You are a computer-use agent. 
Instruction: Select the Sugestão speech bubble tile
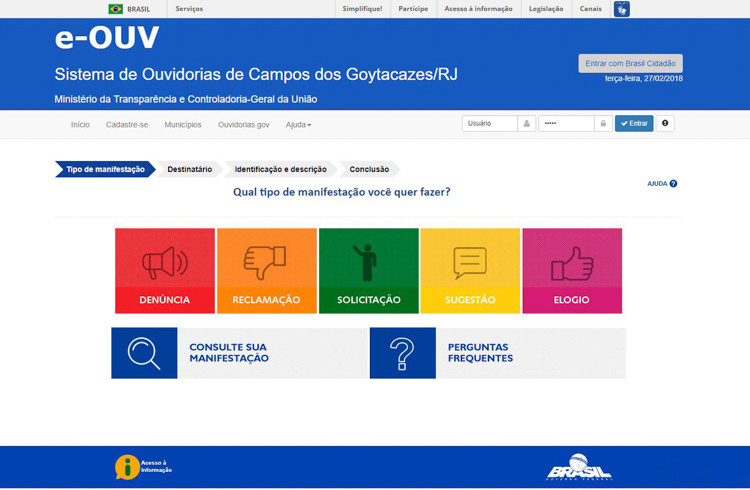point(470,271)
